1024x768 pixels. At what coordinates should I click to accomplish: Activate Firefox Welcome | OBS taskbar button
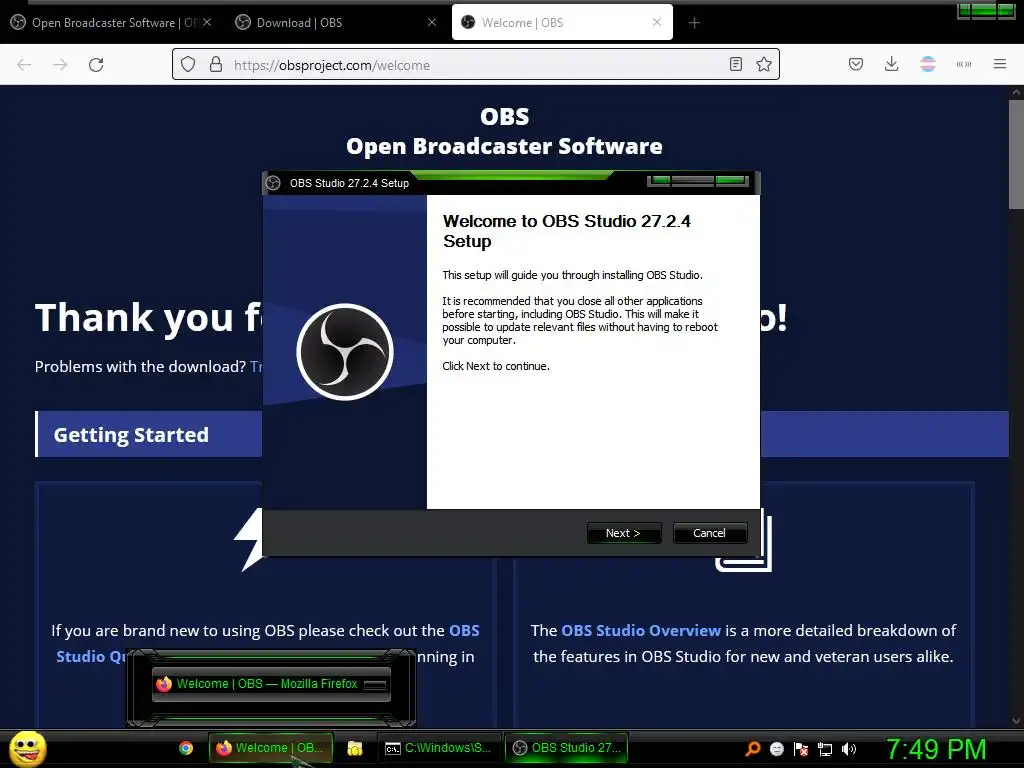pyautogui.click(x=271, y=748)
